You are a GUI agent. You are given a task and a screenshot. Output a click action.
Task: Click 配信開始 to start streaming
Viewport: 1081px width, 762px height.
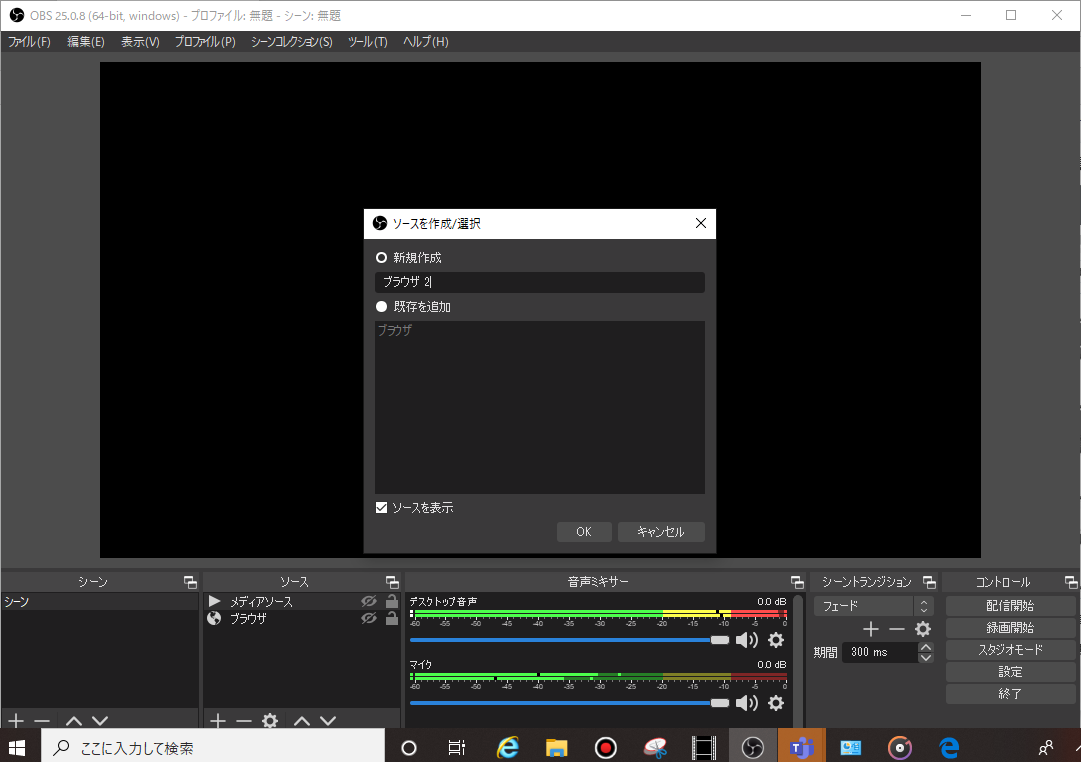(x=1010, y=605)
